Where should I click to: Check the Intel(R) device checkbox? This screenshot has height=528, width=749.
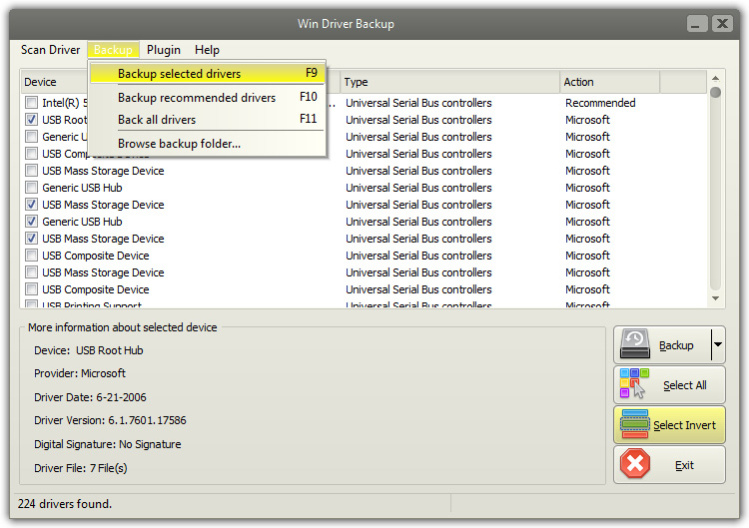click(32, 103)
